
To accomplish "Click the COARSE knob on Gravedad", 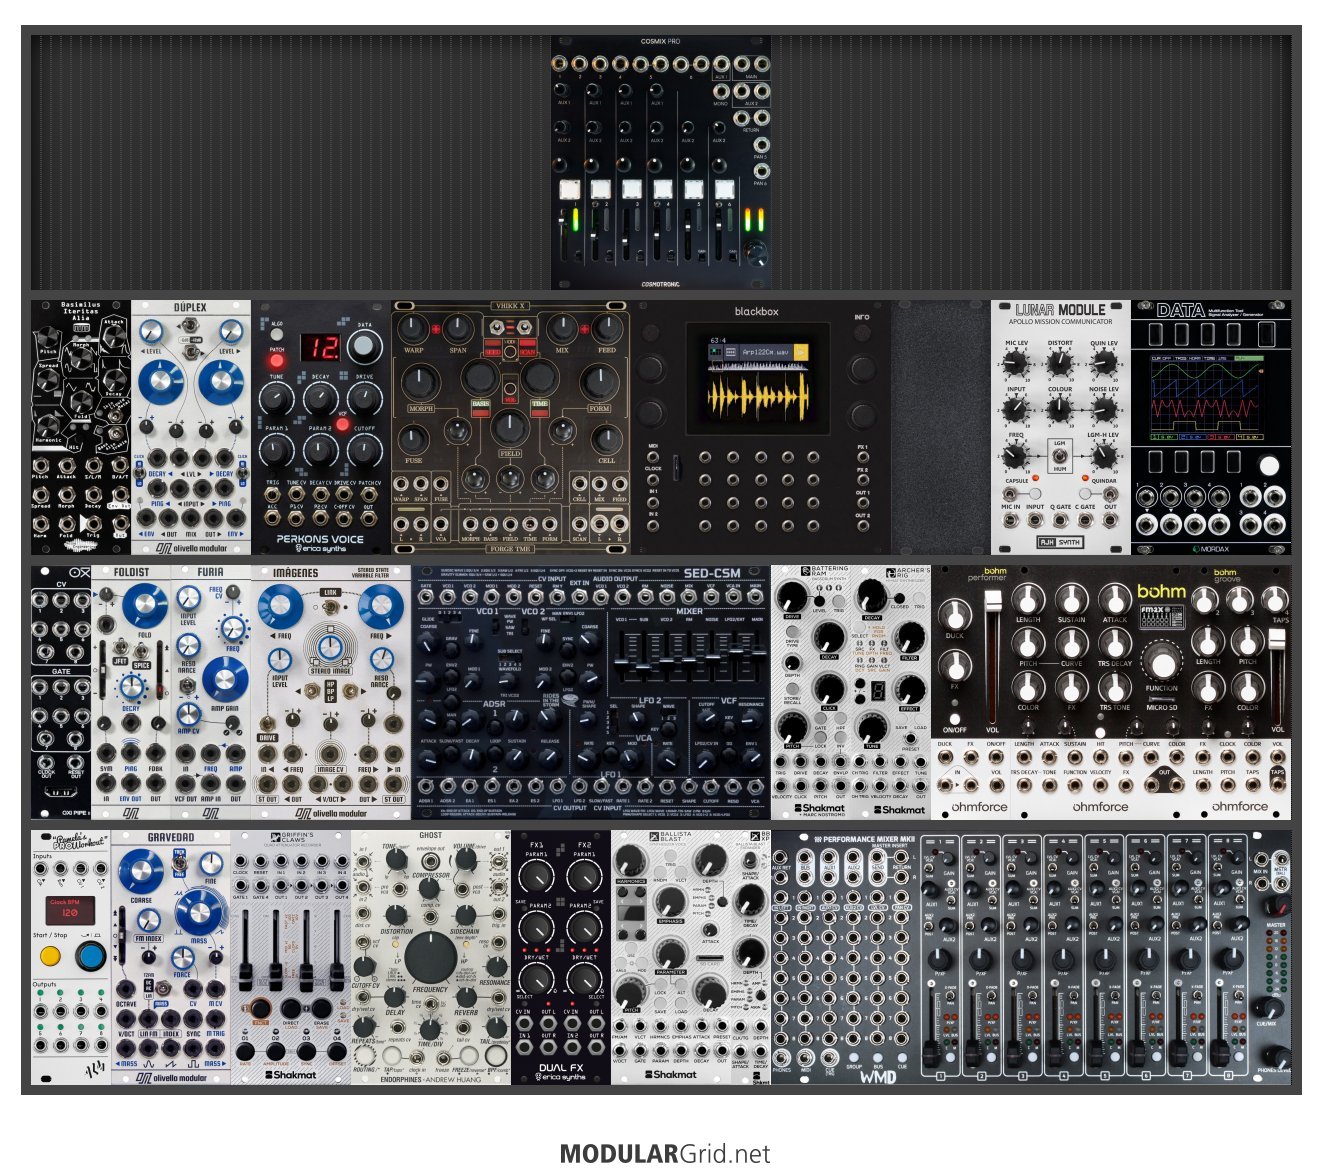I will point(142,871).
